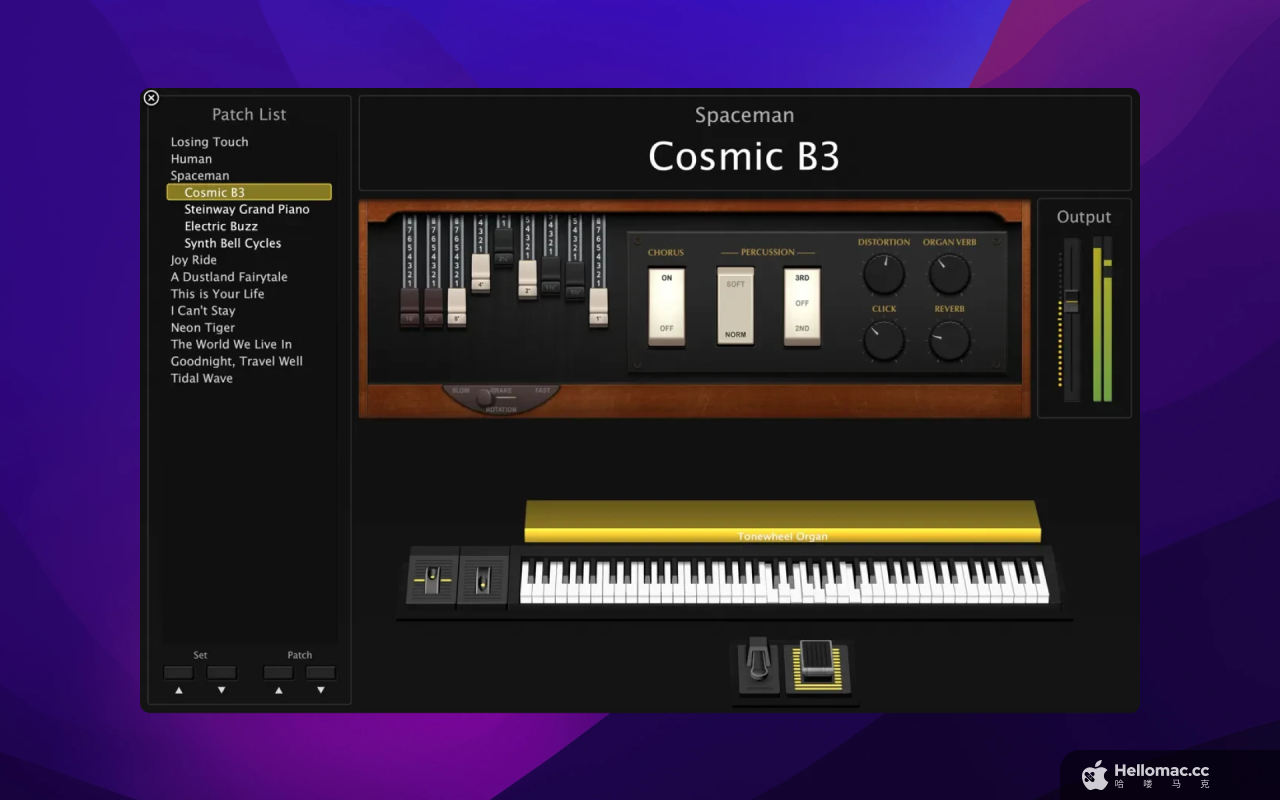Click the Output label

pyautogui.click(x=1084, y=217)
